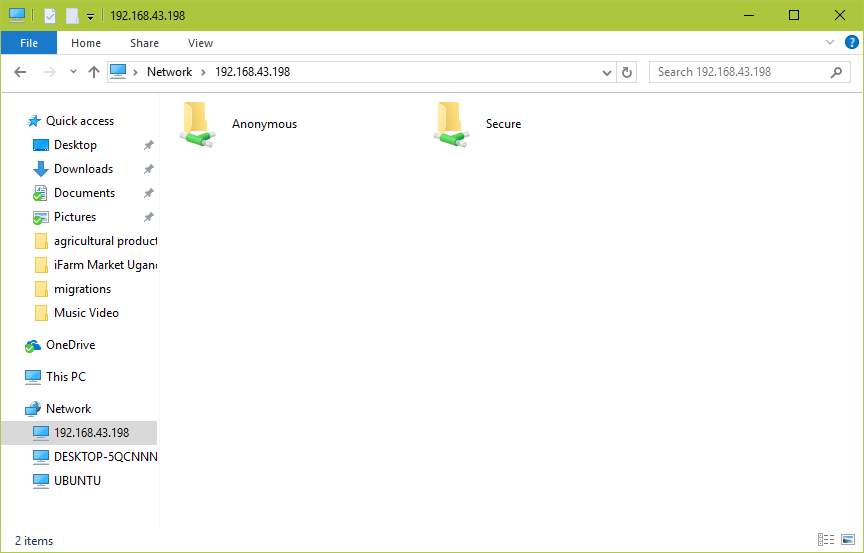Click the Search 192.168.43.198 field
The height and width of the screenshot is (553, 864).
[x=740, y=72]
